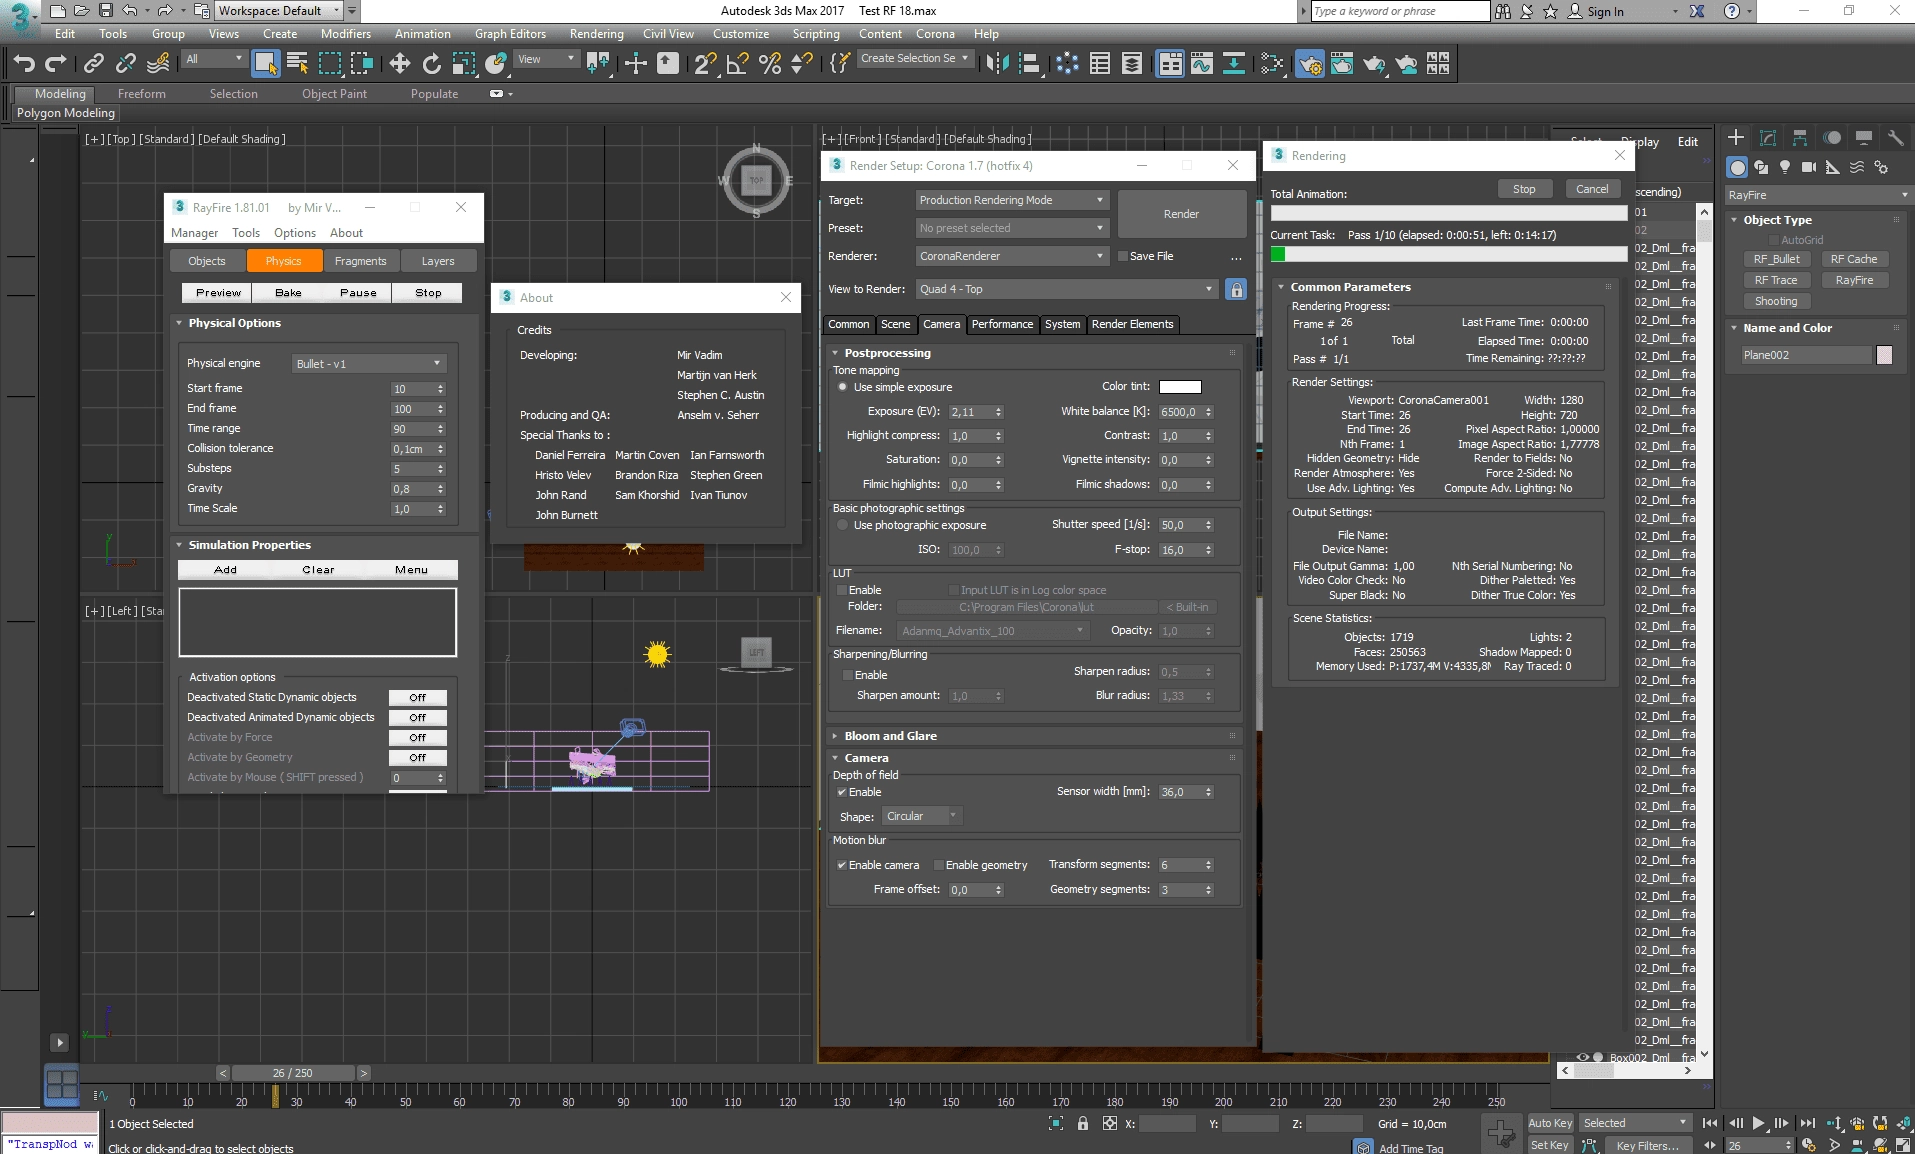Viewport: 1915px width, 1154px height.
Task: Choose Rectangular Selection Region tool
Action: 330,64
